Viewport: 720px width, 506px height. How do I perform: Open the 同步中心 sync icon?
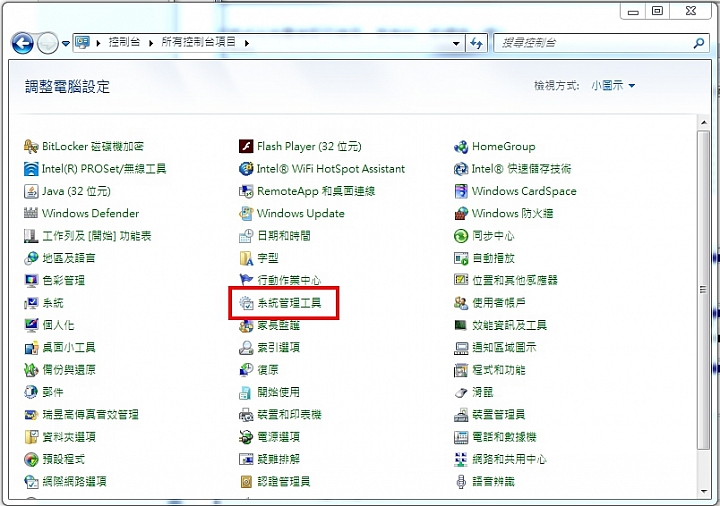point(461,236)
